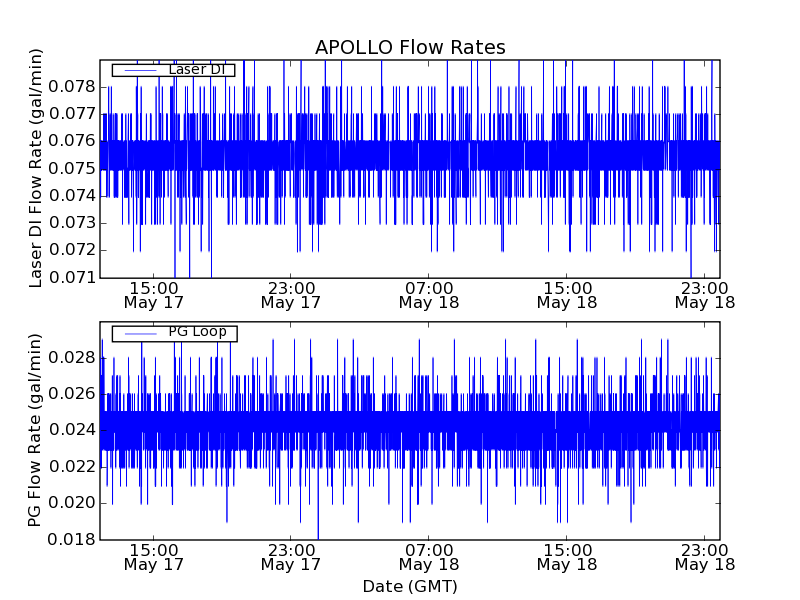This screenshot has height=600, width=800.
Task: Click the blue line sample in Laser DI legend
Action: click(x=138, y=70)
